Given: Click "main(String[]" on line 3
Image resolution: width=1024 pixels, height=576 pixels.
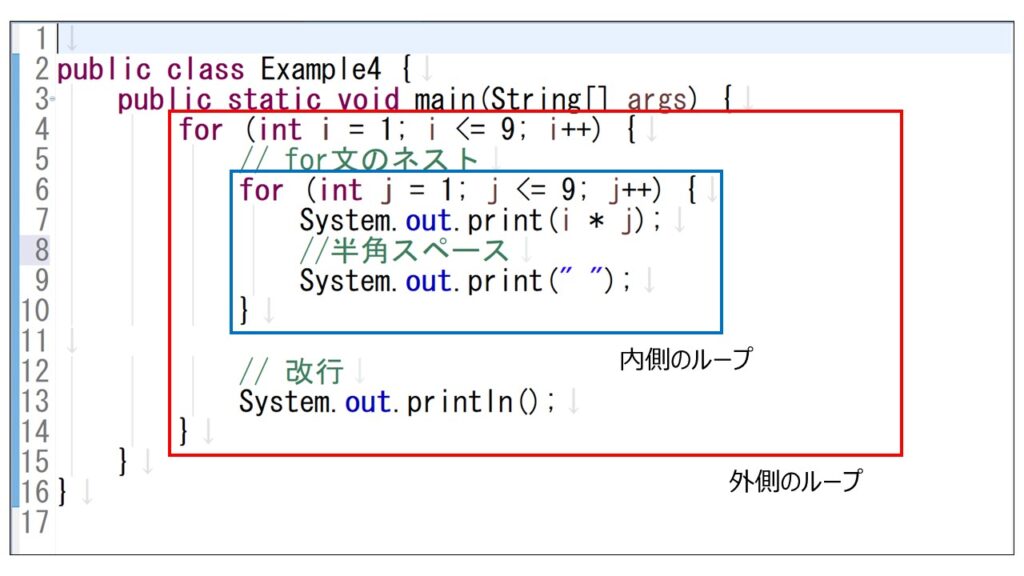Looking at the screenshot, I should [511, 99].
